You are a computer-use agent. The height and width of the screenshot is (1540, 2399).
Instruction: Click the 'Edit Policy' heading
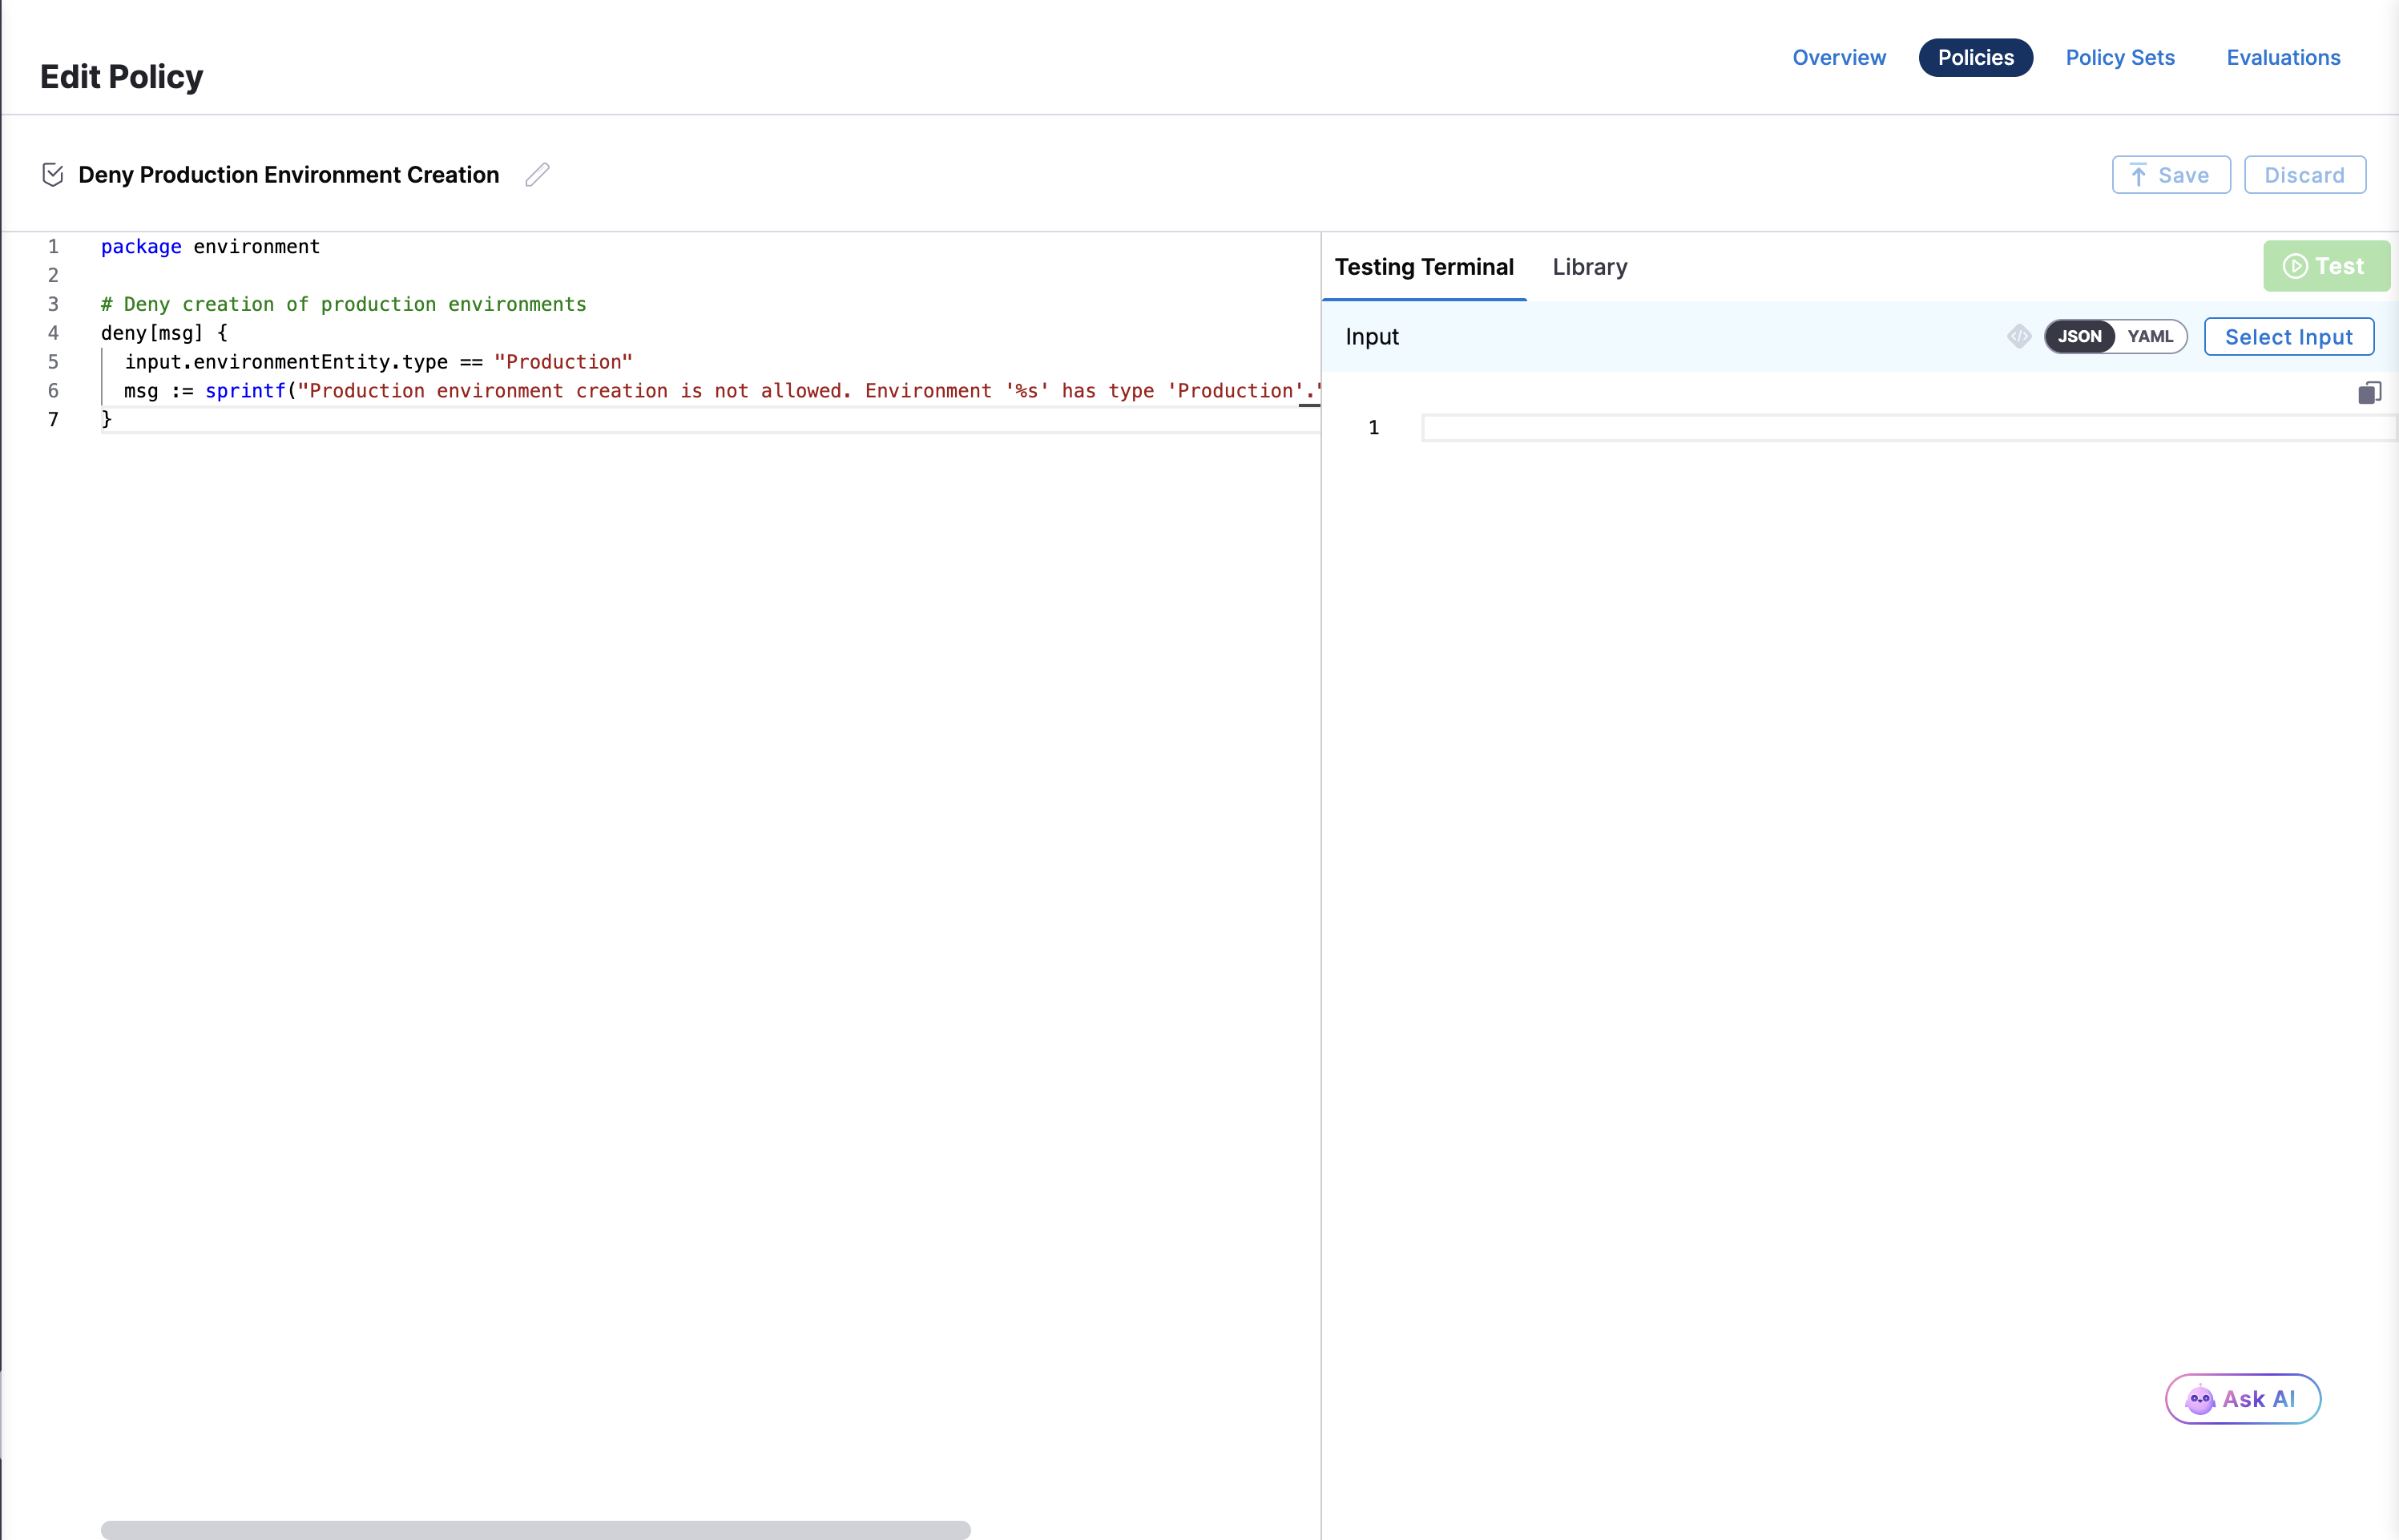coord(121,77)
